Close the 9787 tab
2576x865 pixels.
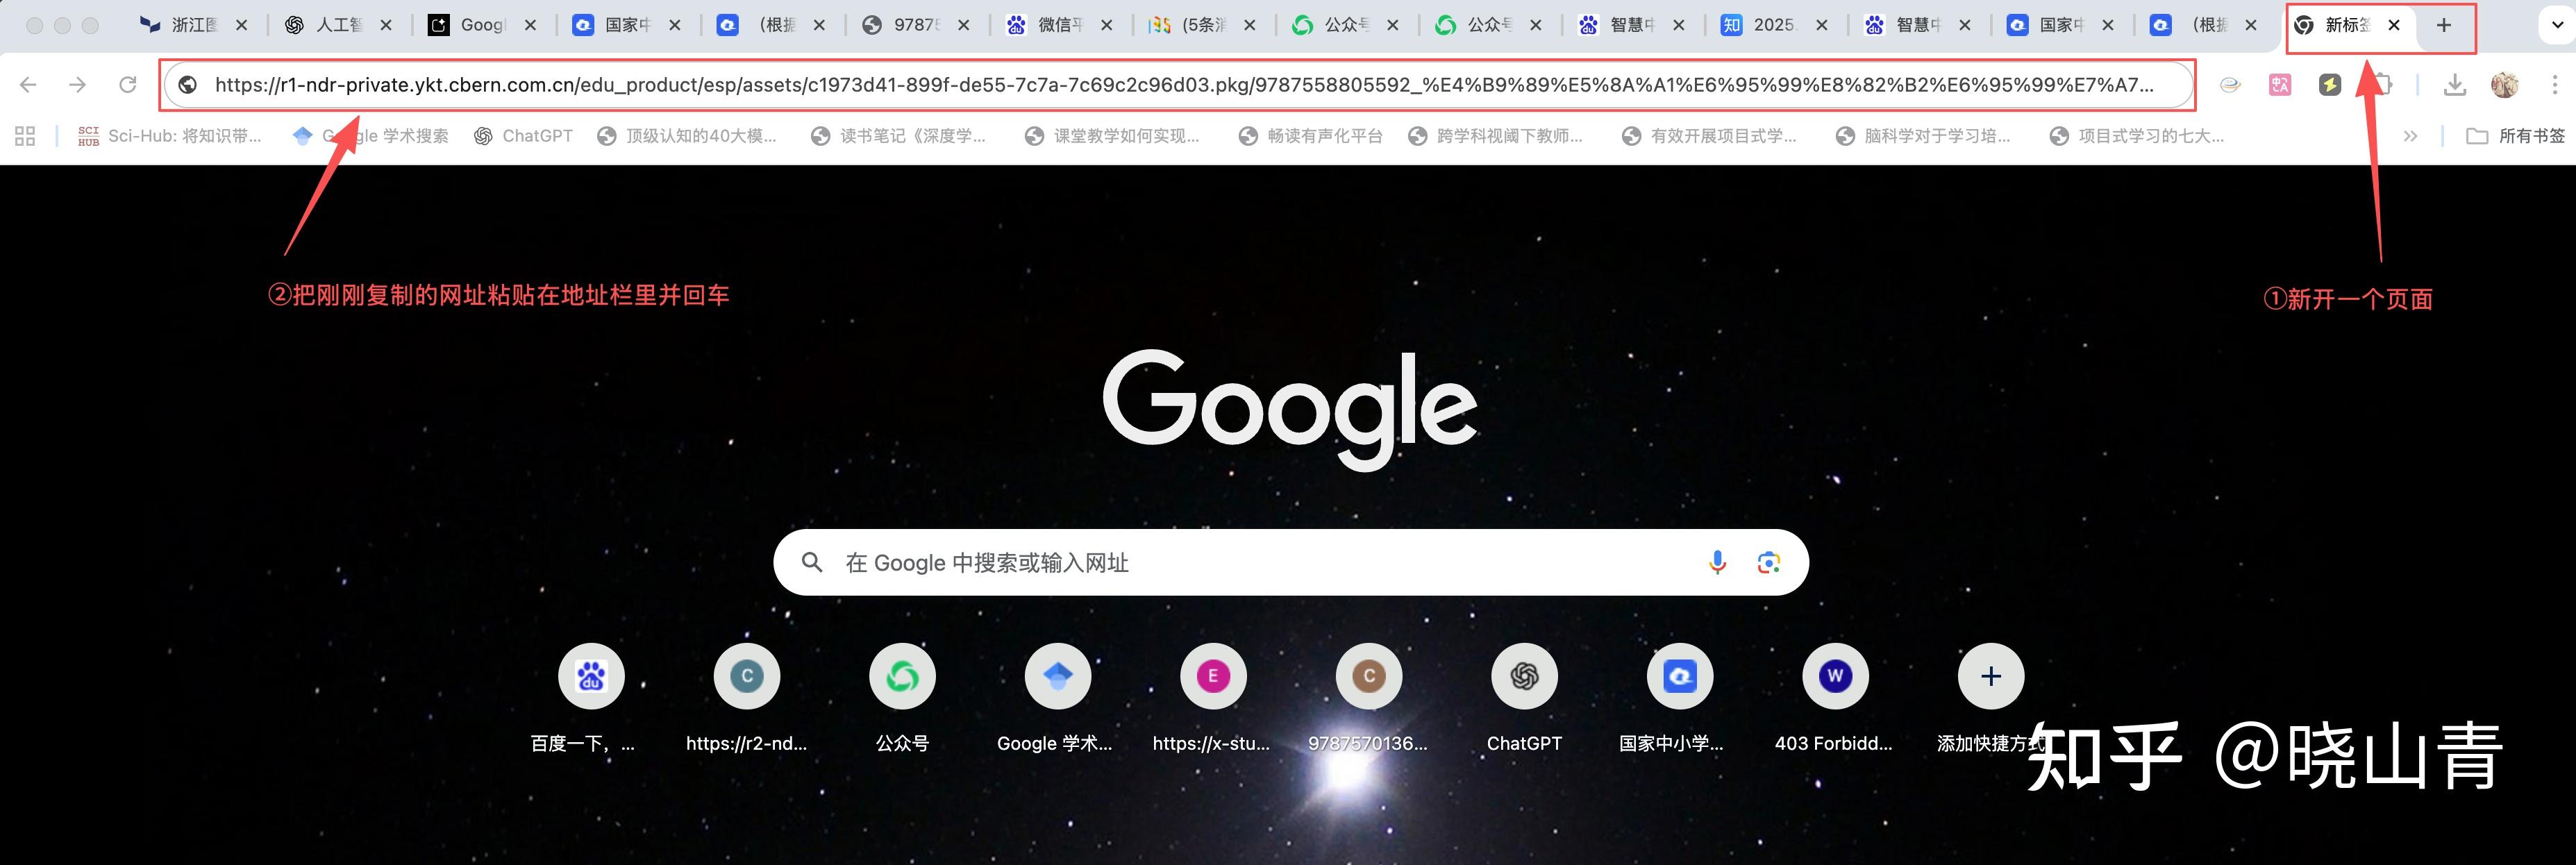pos(964,26)
